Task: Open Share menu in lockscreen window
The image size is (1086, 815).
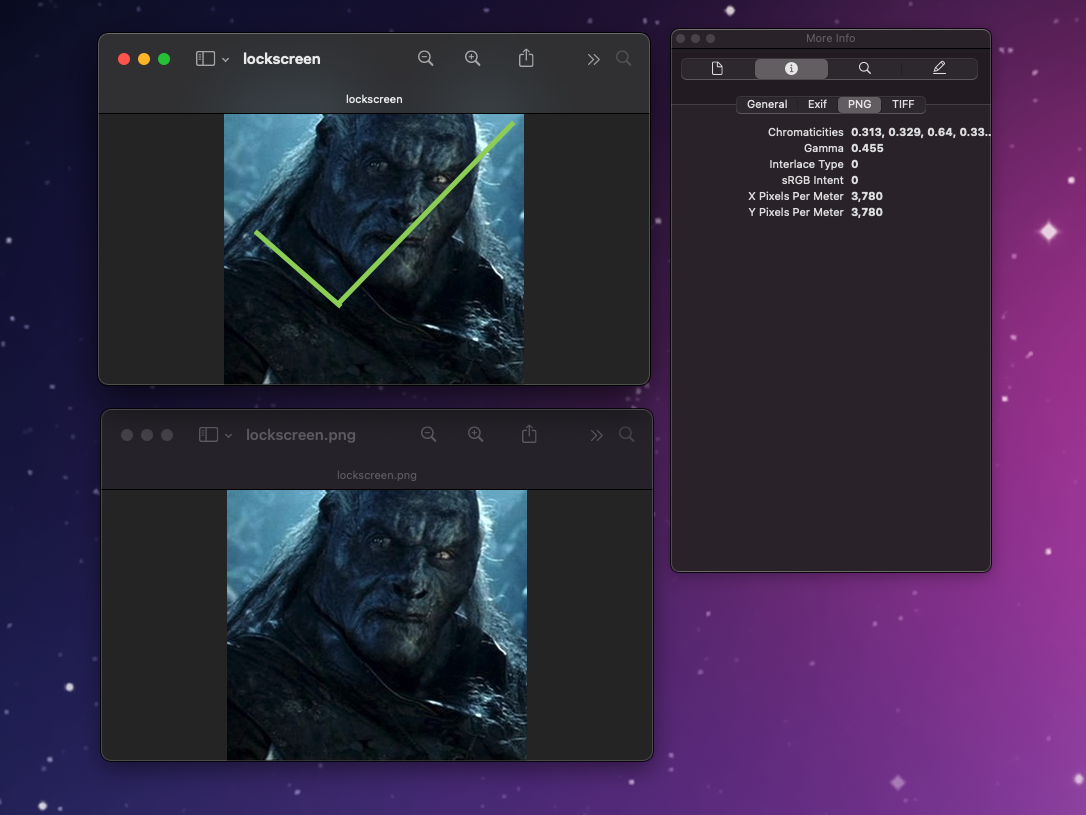Action: click(x=526, y=58)
